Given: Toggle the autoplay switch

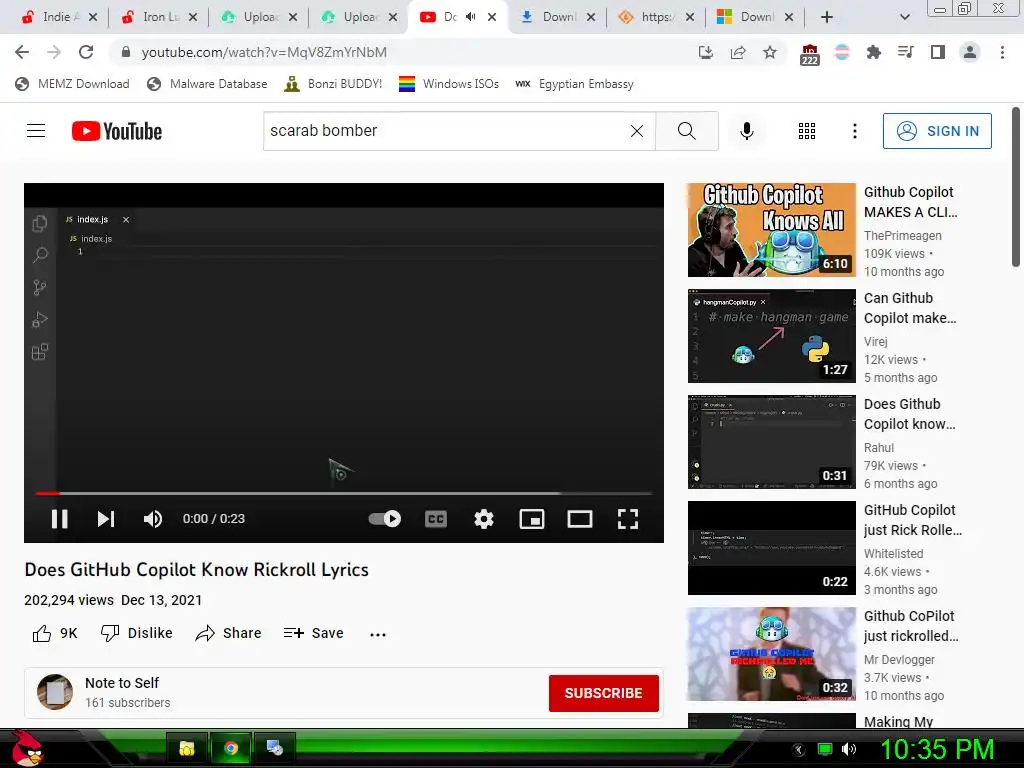Looking at the screenshot, I should (385, 519).
